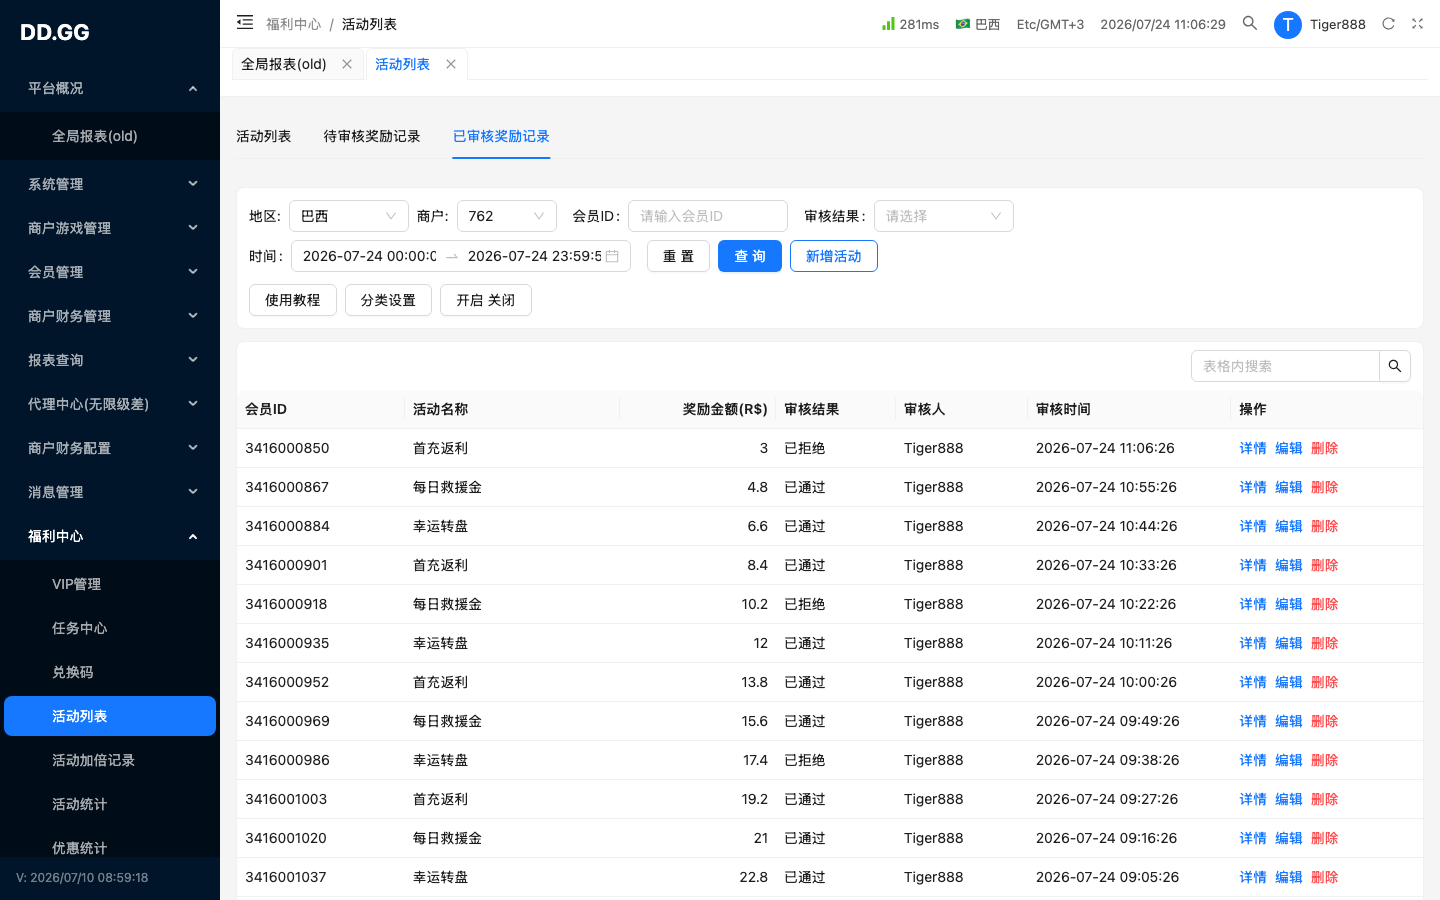This screenshot has height=900, width=1440.
Task: Collapse the sidebar with the hamburger icon
Action: click(x=245, y=22)
